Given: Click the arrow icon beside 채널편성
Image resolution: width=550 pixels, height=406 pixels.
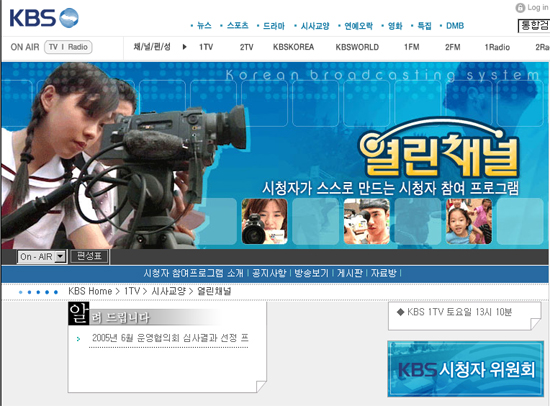Looking at the screenshot, I should (x=185, y=47).
